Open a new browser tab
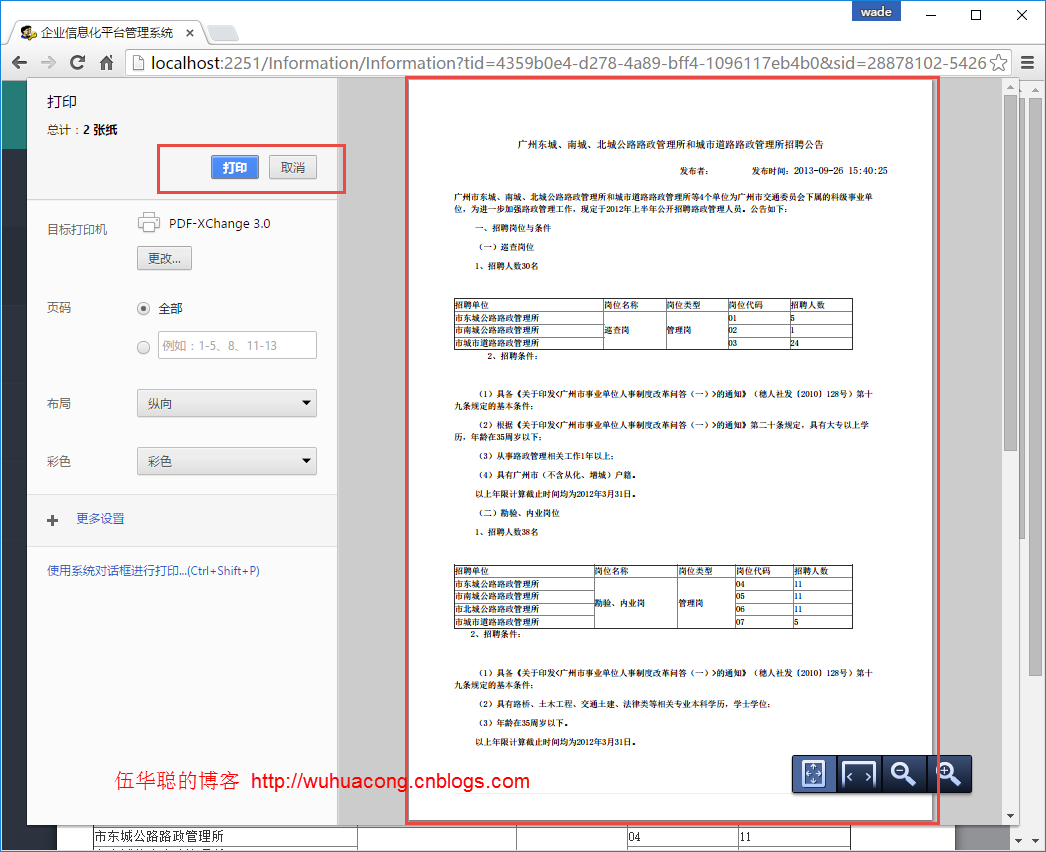The image size is (1046, 852). (x=223, y=33)
